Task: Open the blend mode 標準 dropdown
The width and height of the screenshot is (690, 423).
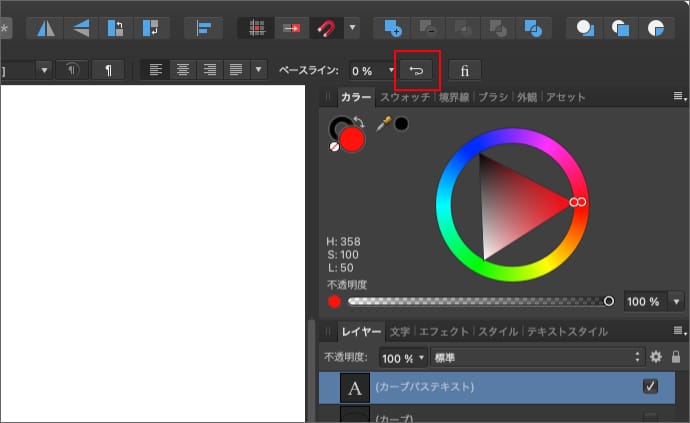Action: coord(538,357)
